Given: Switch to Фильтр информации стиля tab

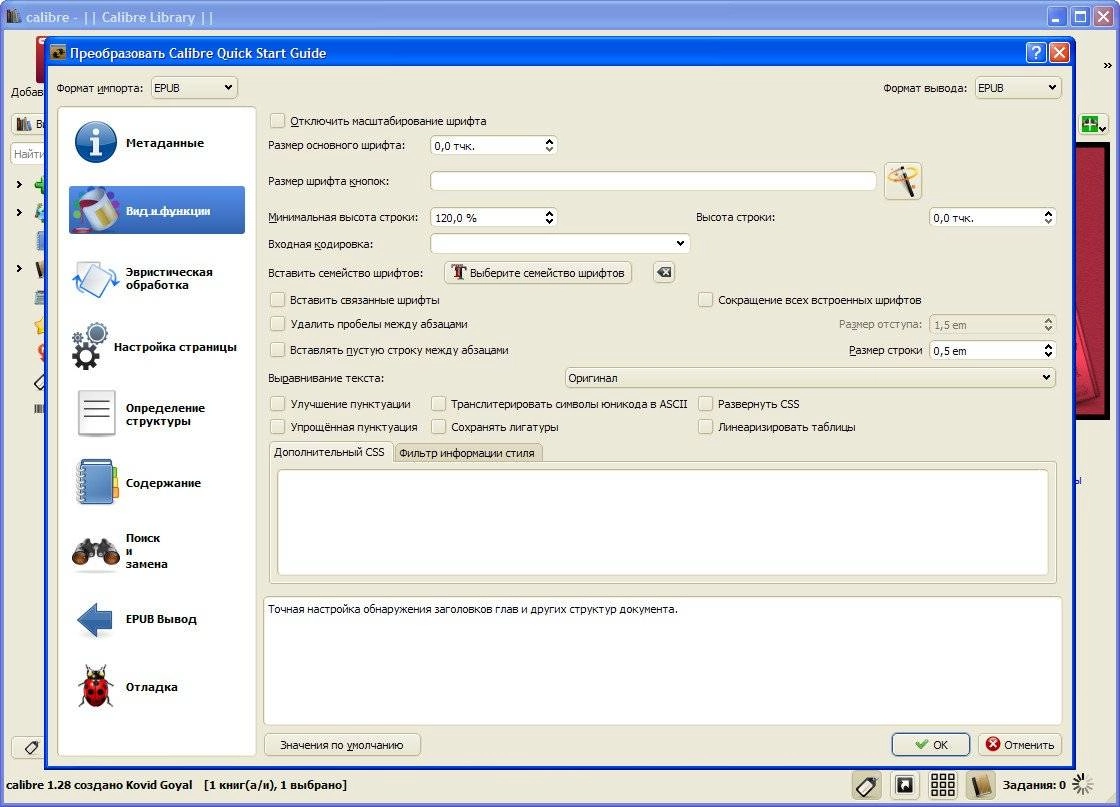Looking at the screenshot, I should coord(467,453).
